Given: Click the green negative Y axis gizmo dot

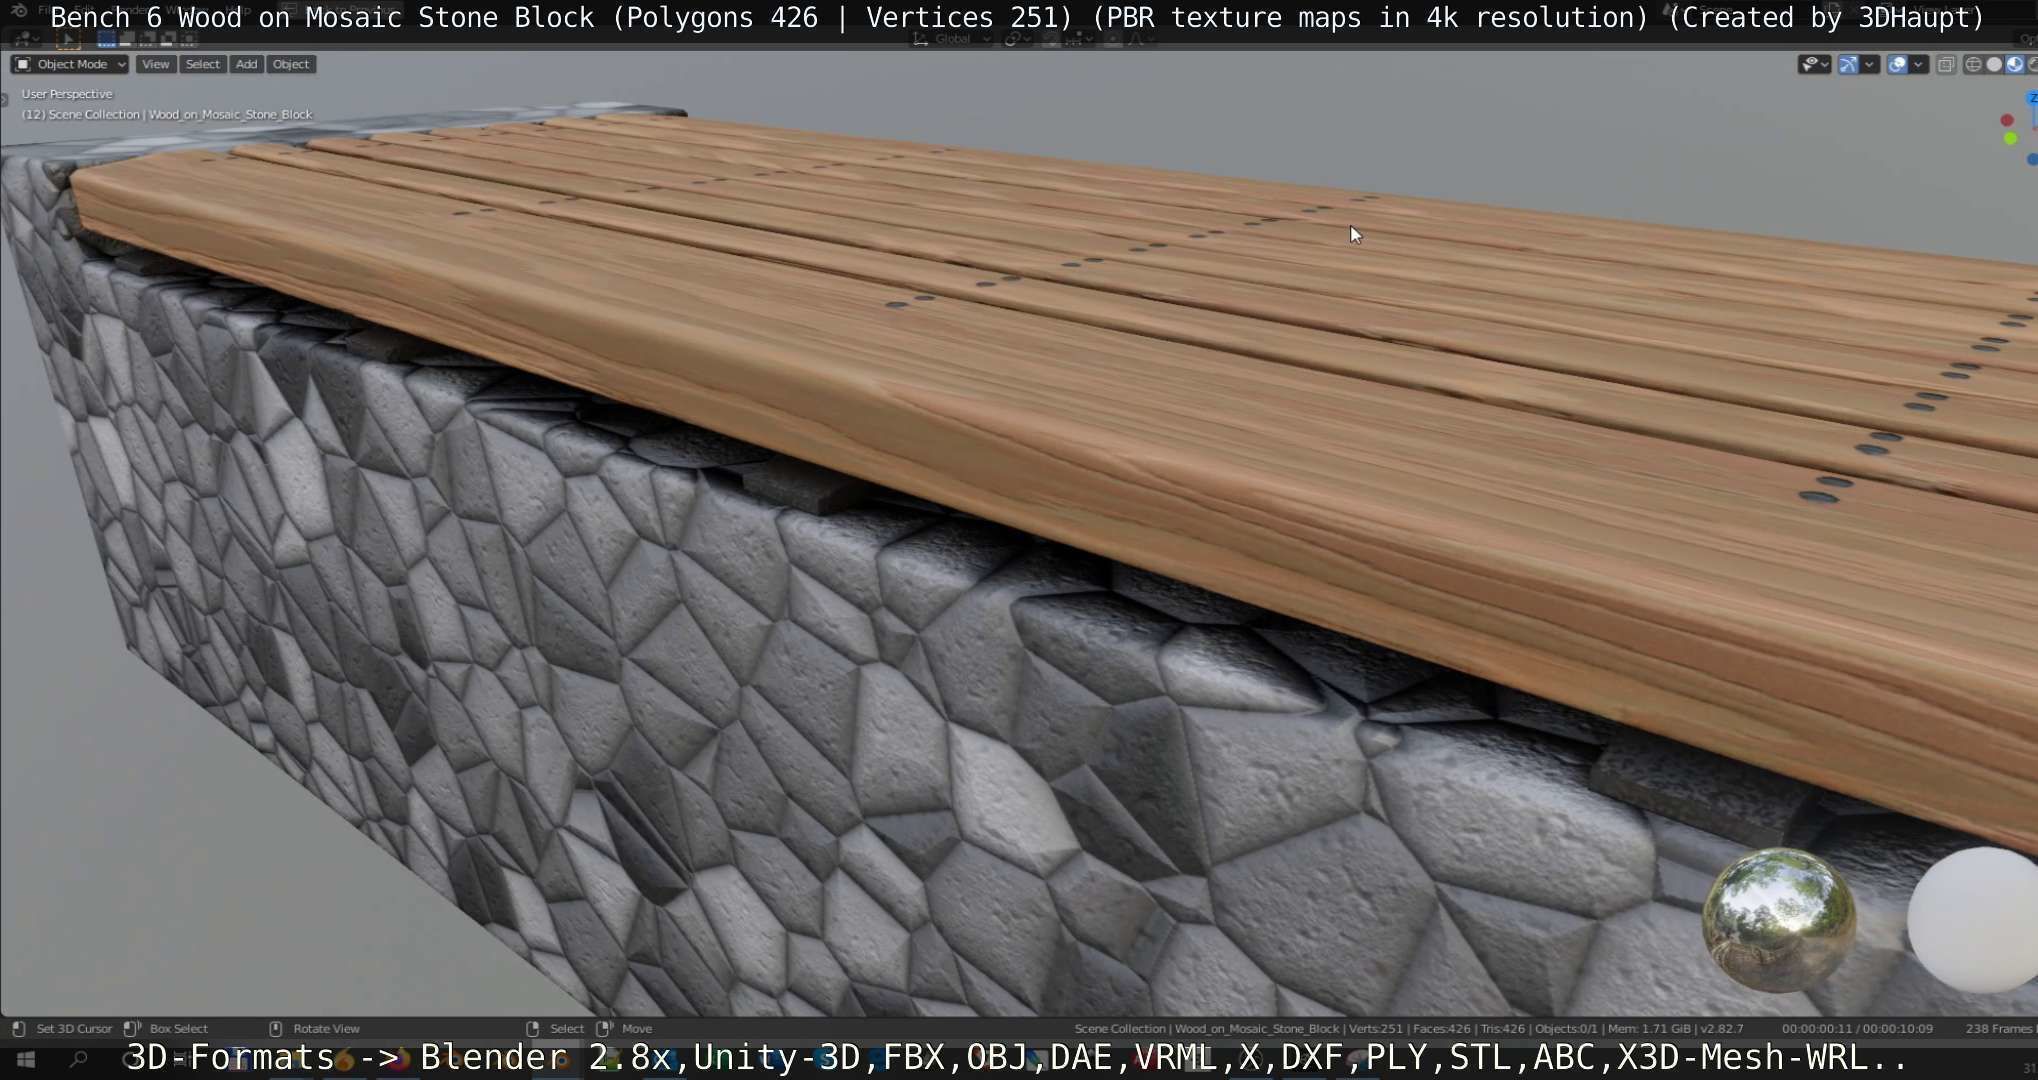Looking at the screenshot, I should click(x=2011, y=138).
